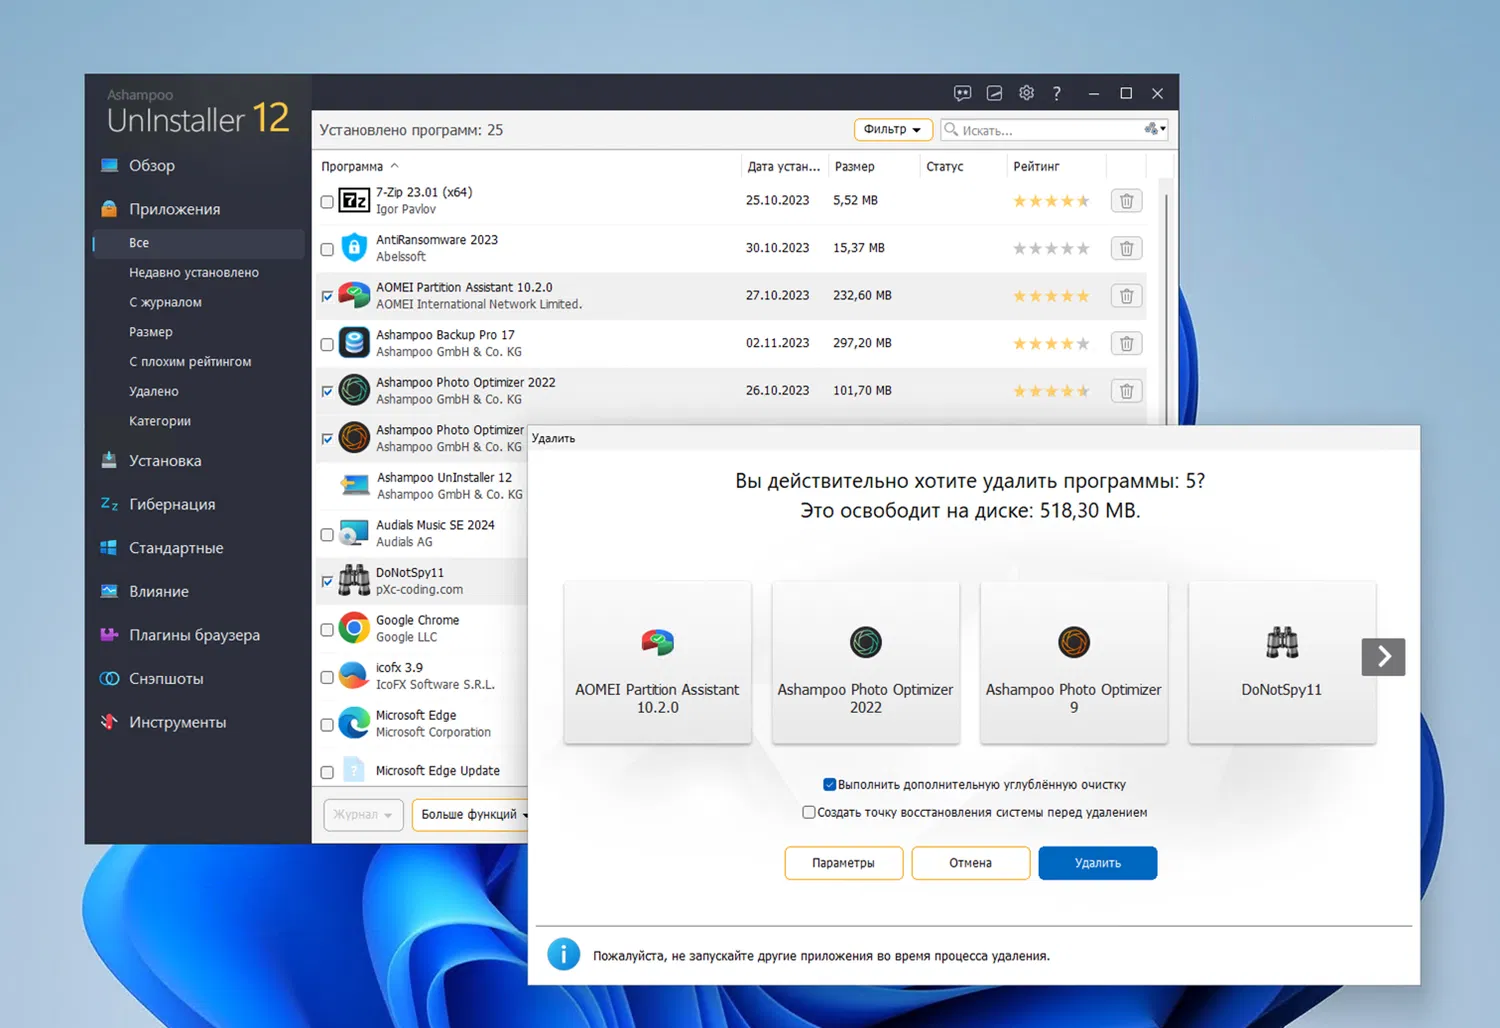Click the Отмена button in the dialog
1500x1028 pixels.
[971, 863]
